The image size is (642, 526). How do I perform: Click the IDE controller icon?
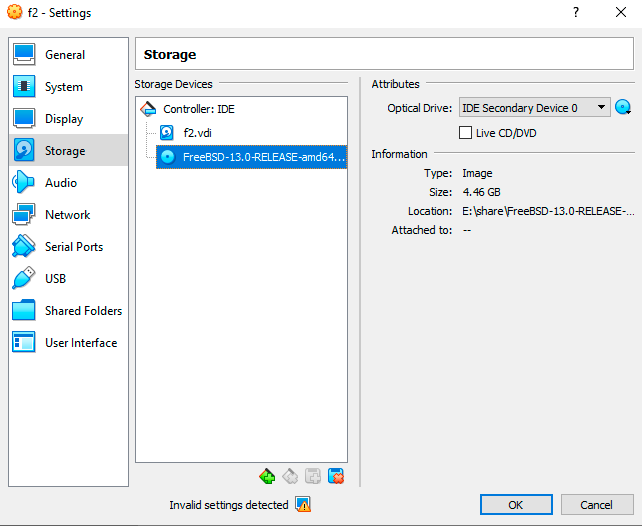coord(148,109)
